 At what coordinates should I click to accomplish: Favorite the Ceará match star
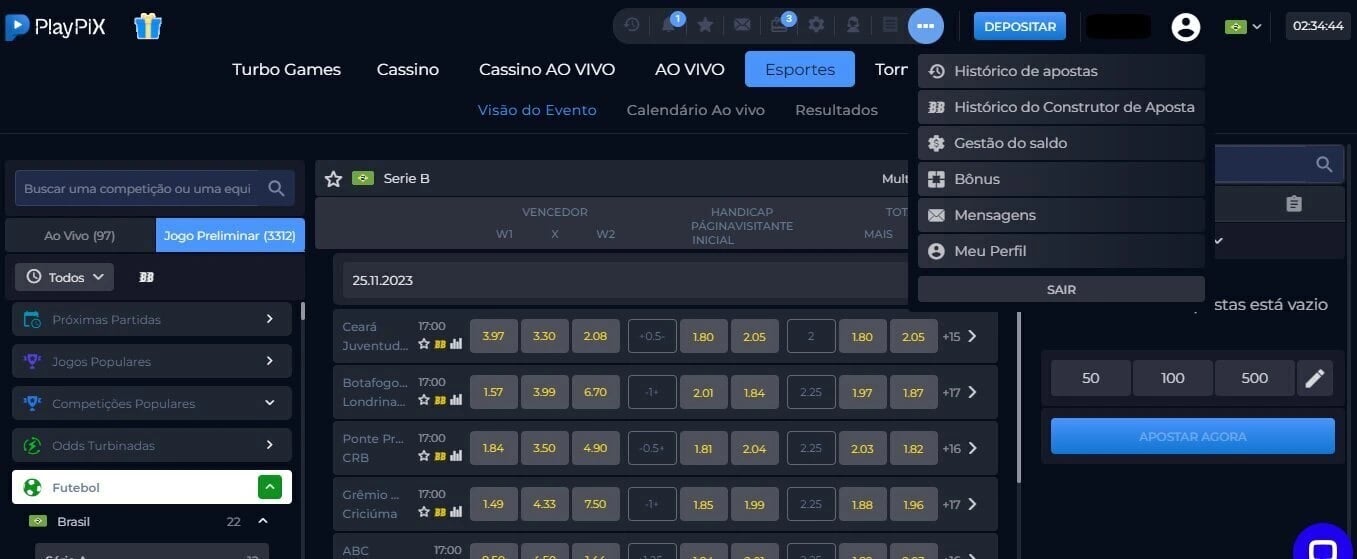(x=424, y=344)
